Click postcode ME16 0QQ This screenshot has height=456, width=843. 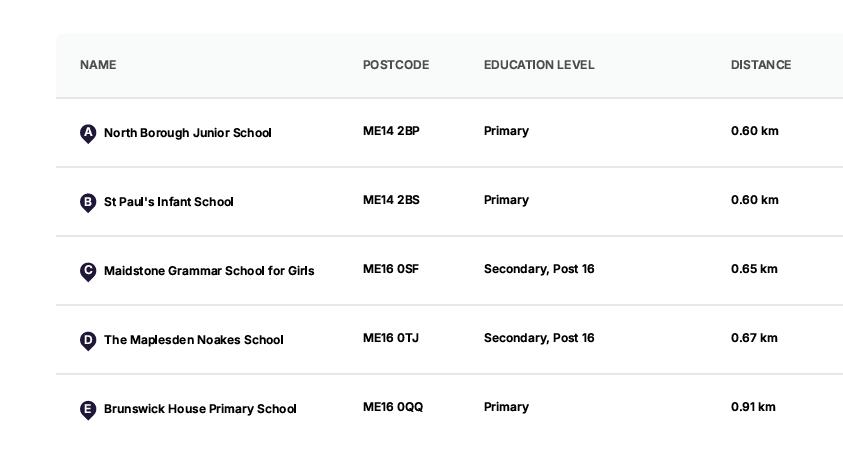(393, 407)
